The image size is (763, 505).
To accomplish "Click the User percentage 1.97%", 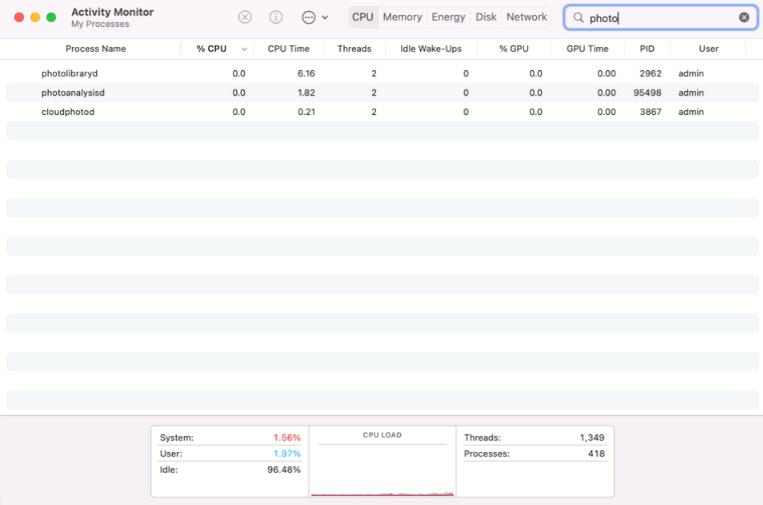I will coord(287,453).
